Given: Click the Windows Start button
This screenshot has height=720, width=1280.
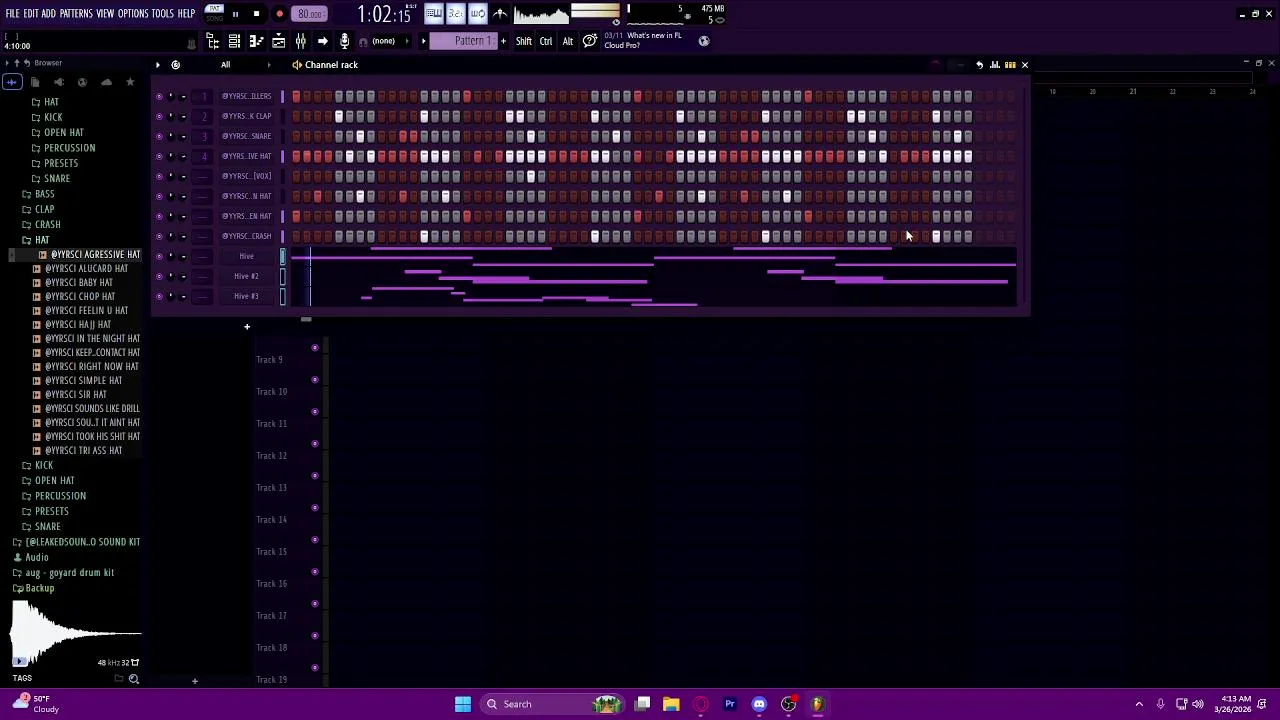Looking at the screenshot, I should point(463,704).
